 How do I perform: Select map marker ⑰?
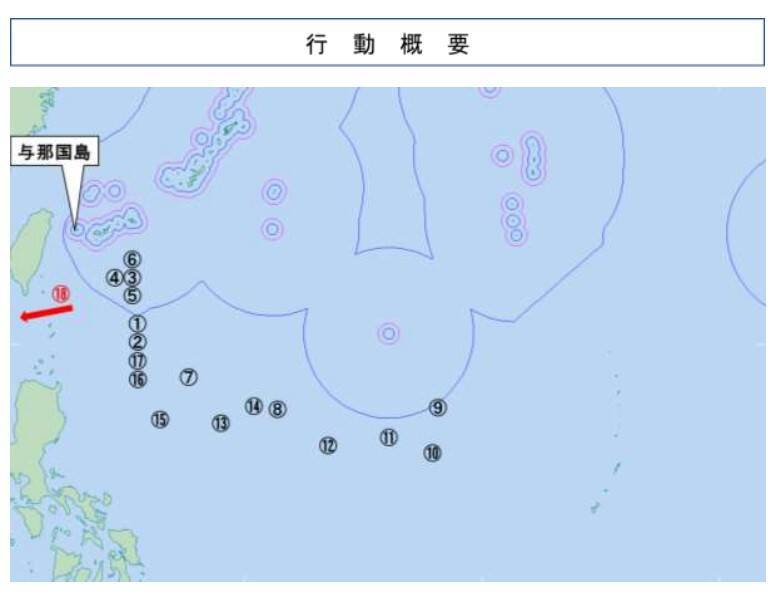[138, 361]
